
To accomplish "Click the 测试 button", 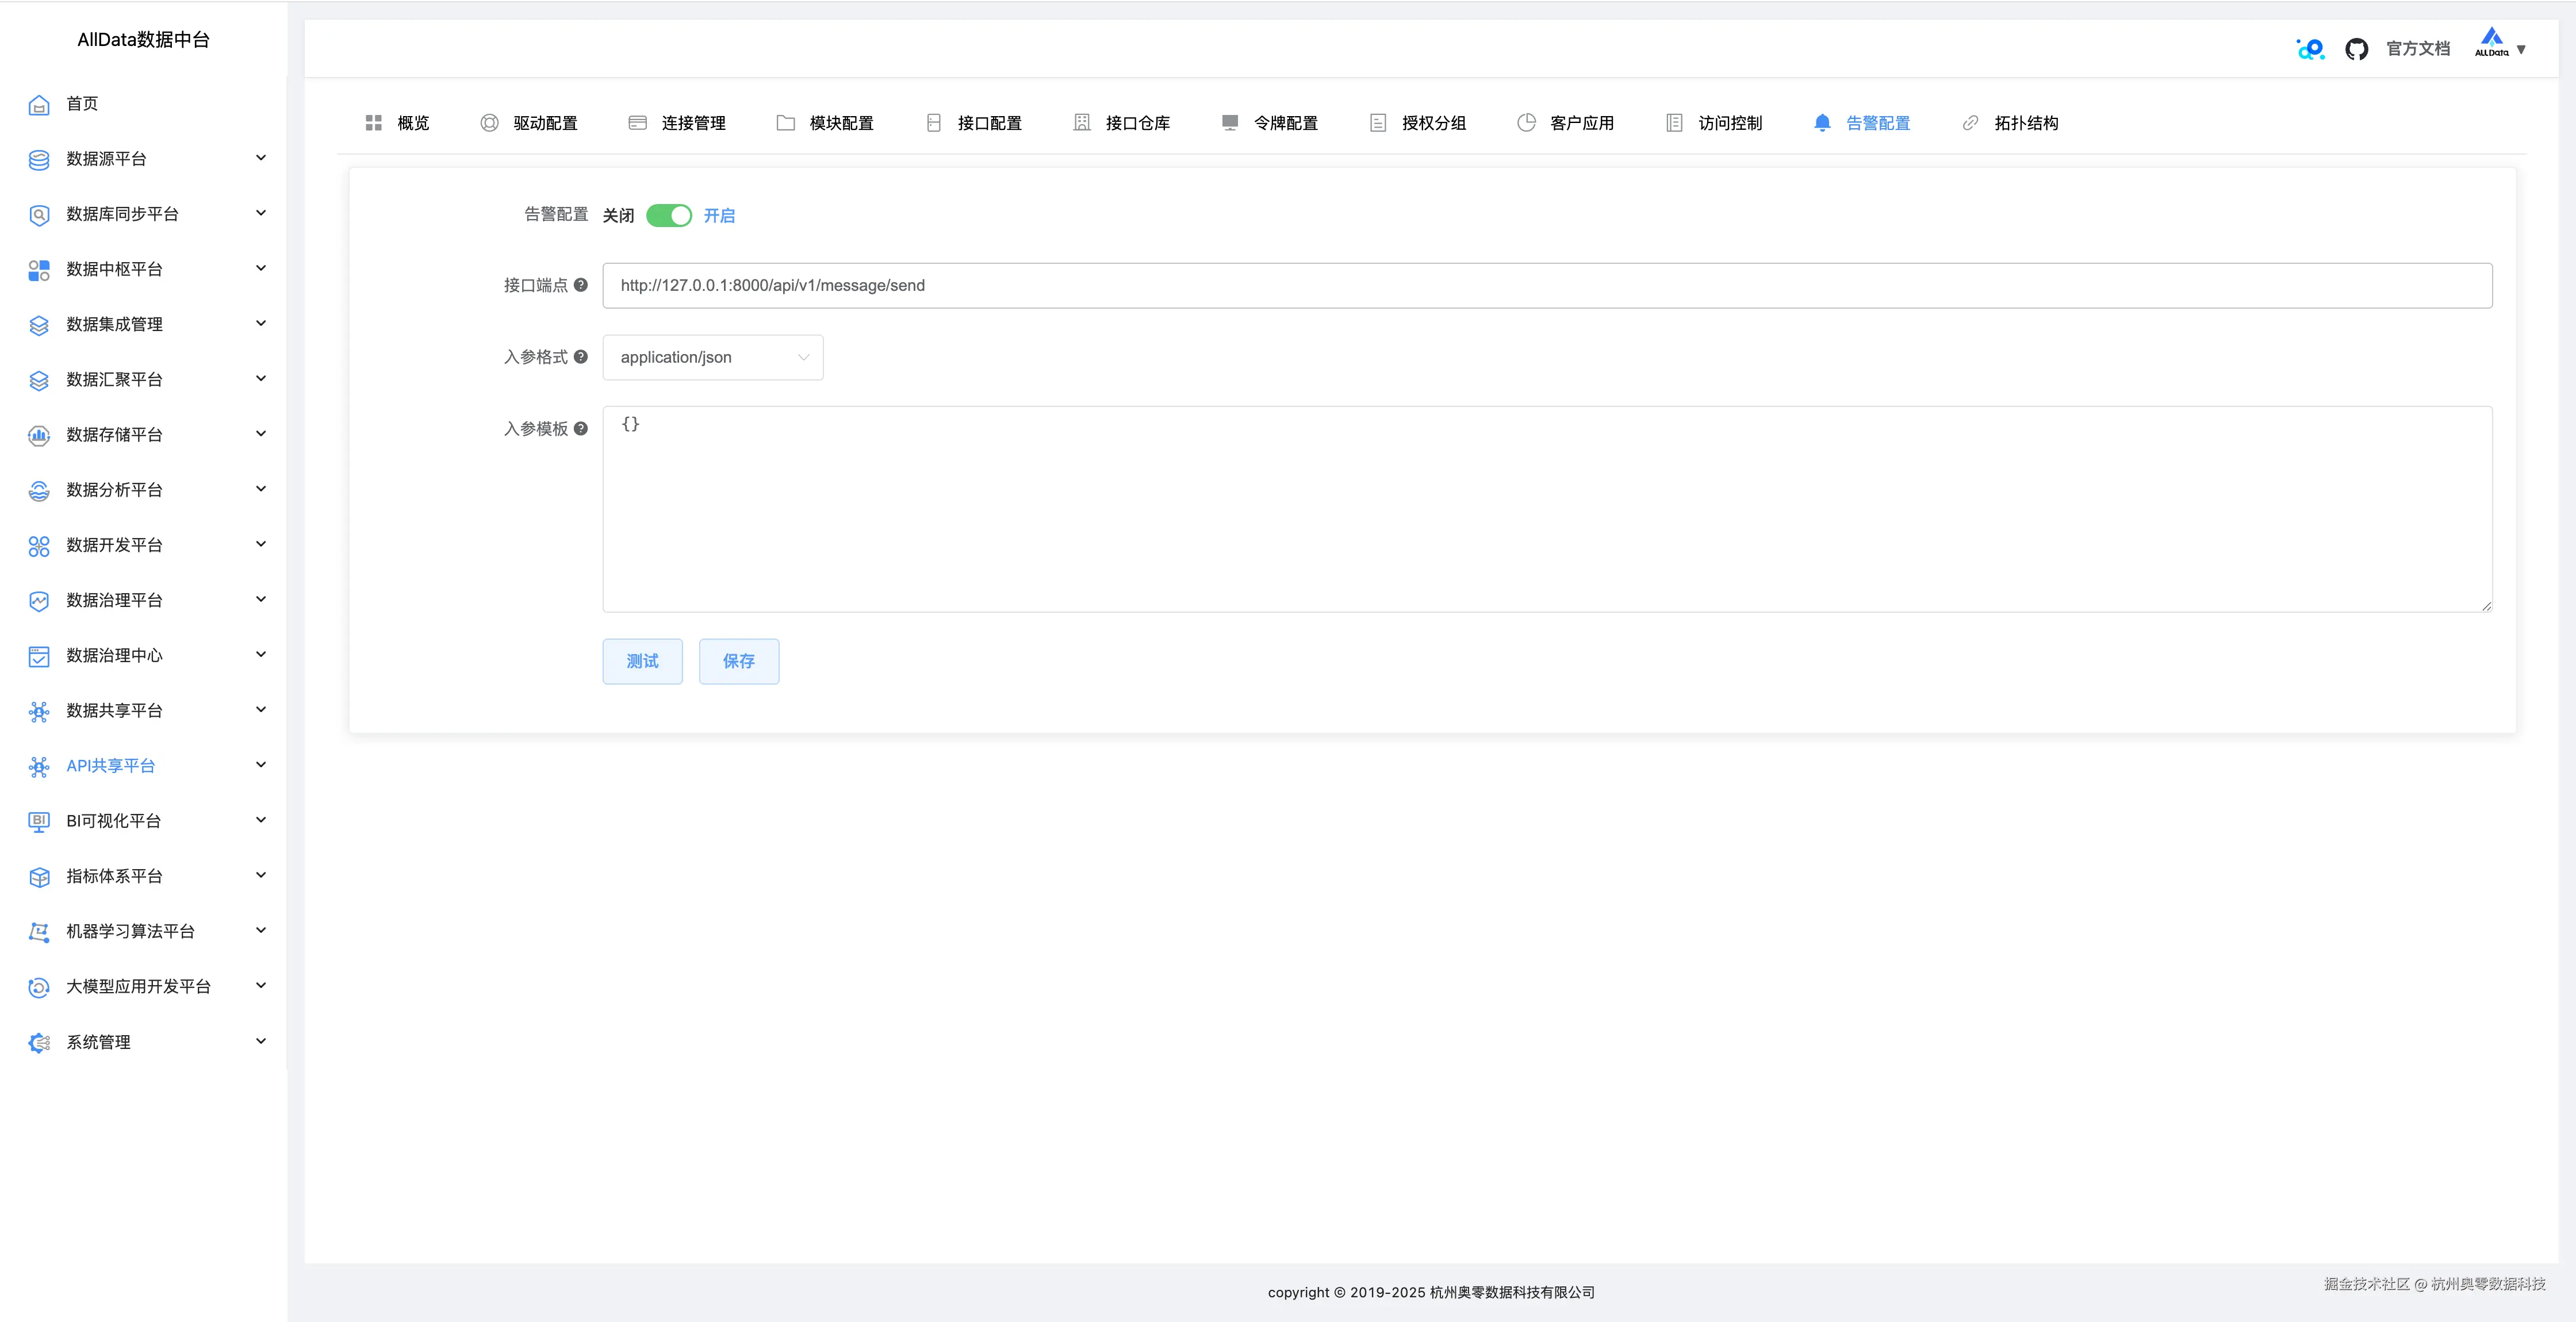I will point(642,661).
